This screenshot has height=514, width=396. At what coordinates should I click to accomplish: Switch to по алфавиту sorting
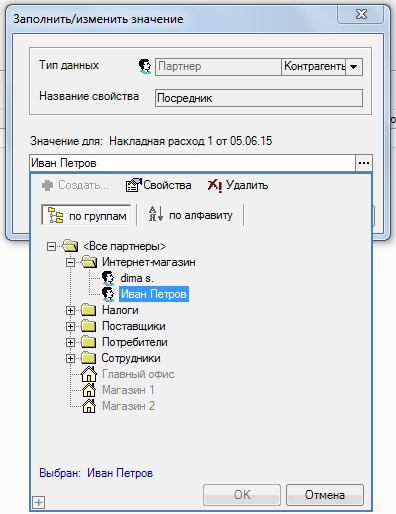click(x=190, y=215)
